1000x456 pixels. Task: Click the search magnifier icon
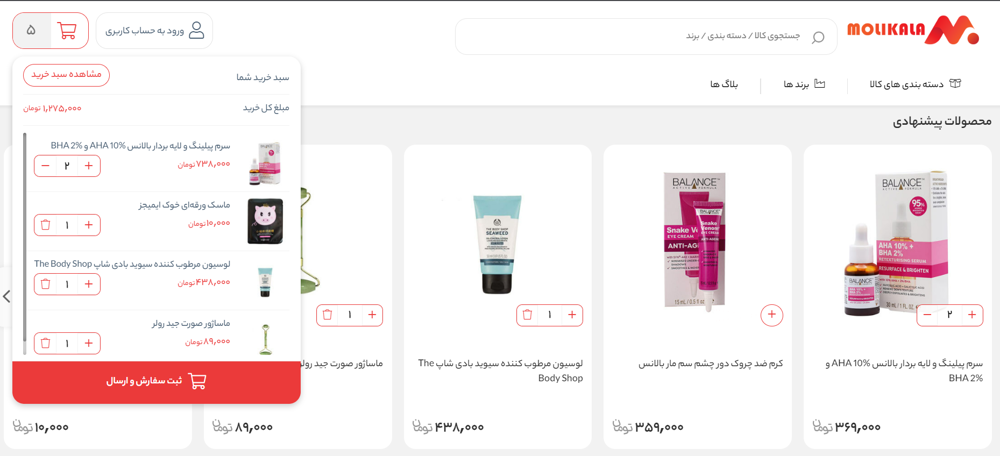[818, 37]
